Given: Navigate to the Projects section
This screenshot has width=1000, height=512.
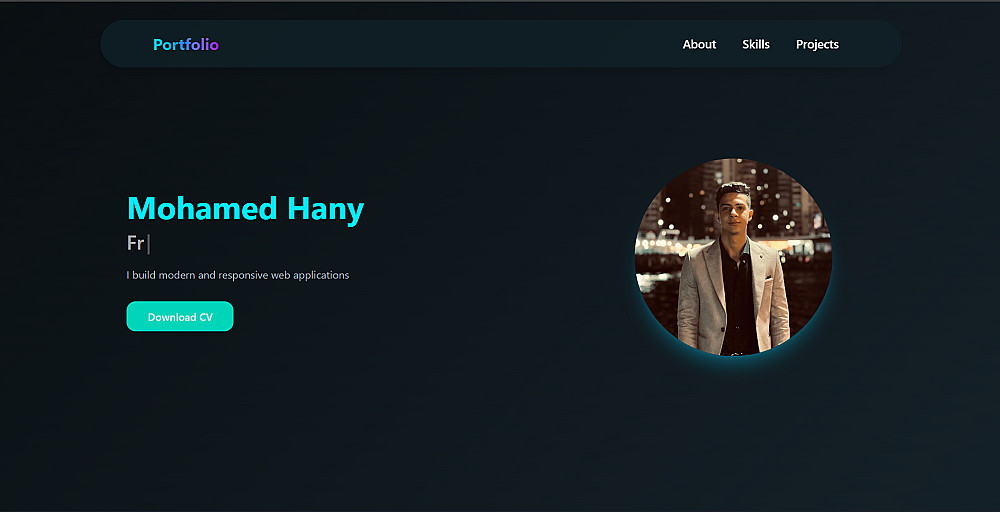Looking at the screenshot, I should click(x=817, y=45).
